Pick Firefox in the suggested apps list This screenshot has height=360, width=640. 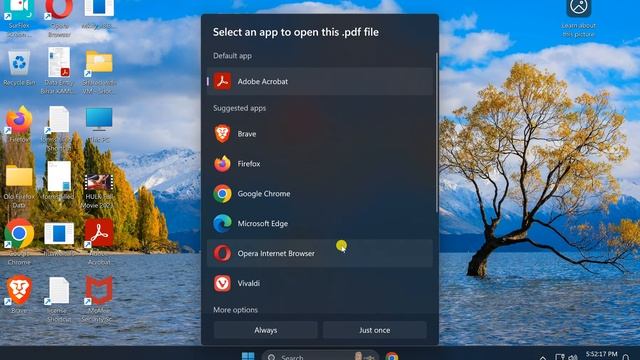point(320,164)
